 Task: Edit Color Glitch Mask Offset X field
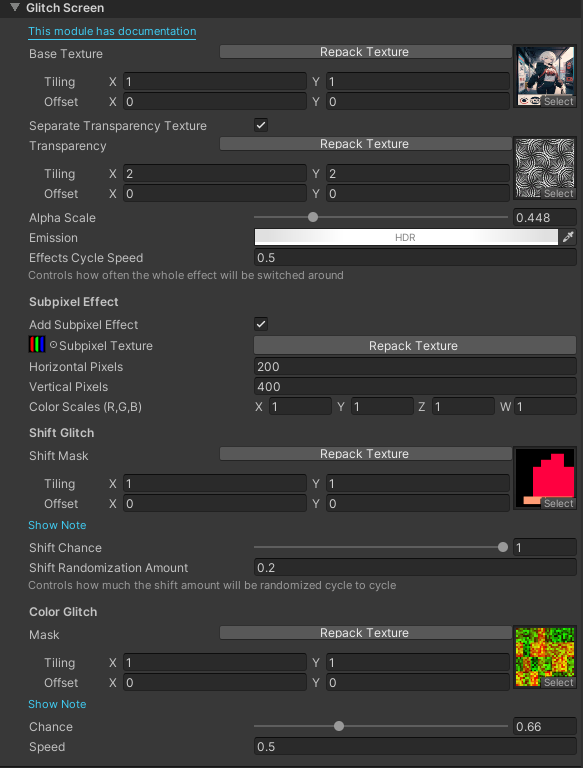click(215, 682)
